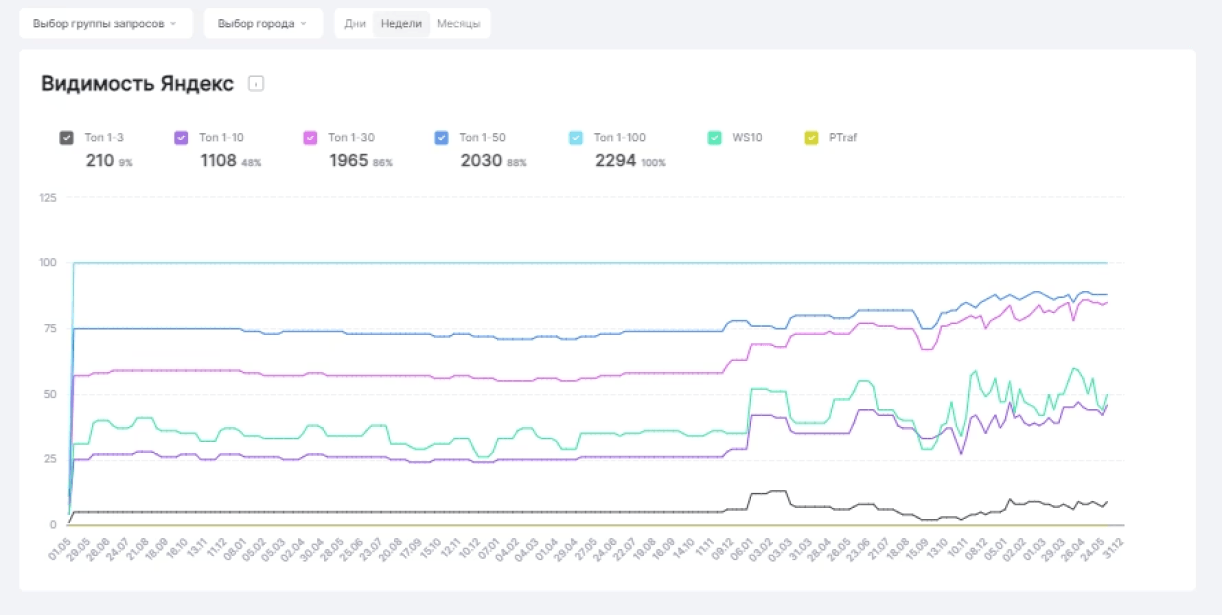This screenshot has height=615, width=1222.
Task: Switch to the Дни period tab
Action: click(x=355, y=23)
